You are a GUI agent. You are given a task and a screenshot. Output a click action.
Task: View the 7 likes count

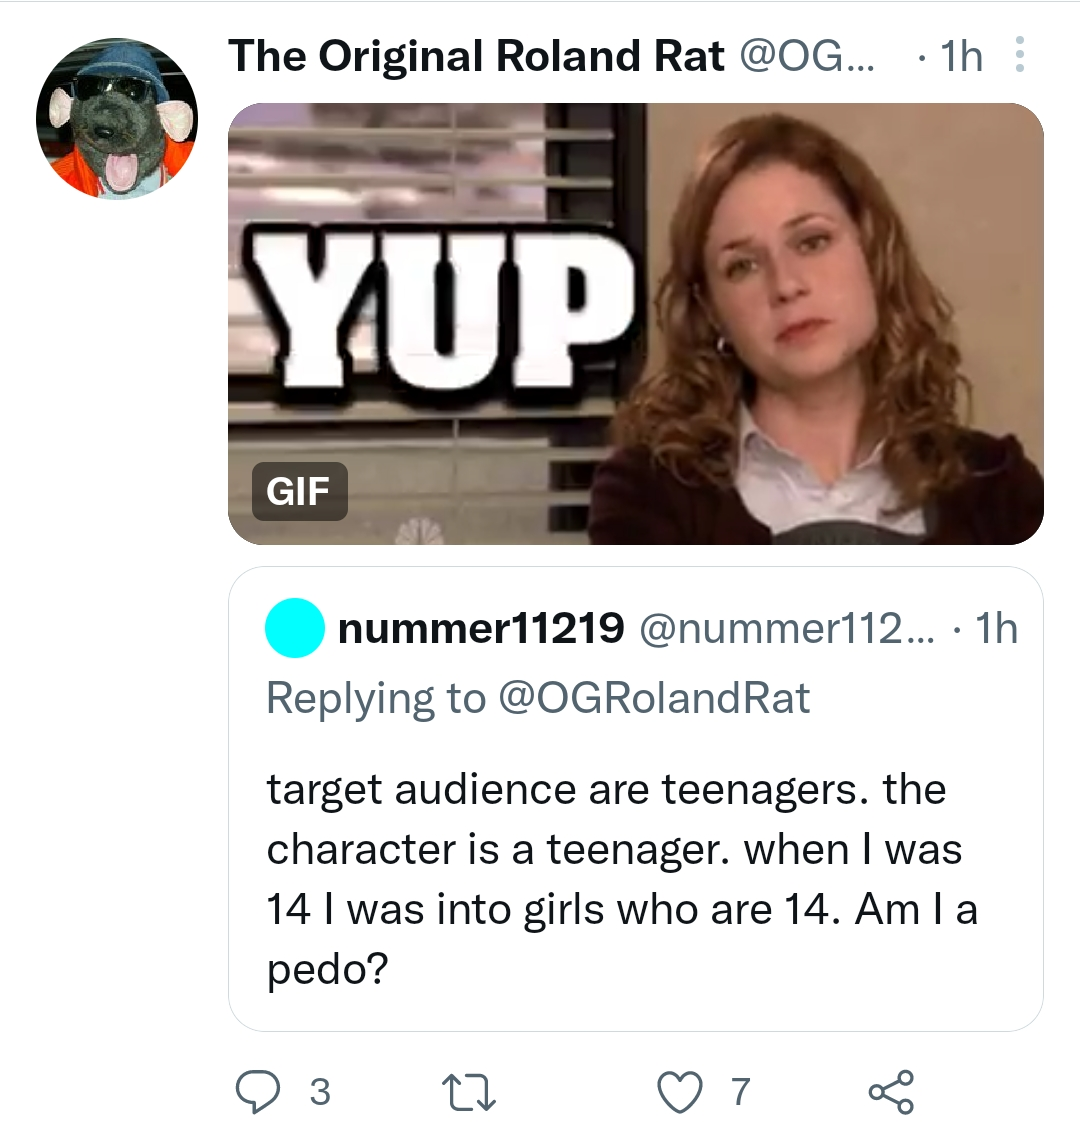[x=740, y=1092]
